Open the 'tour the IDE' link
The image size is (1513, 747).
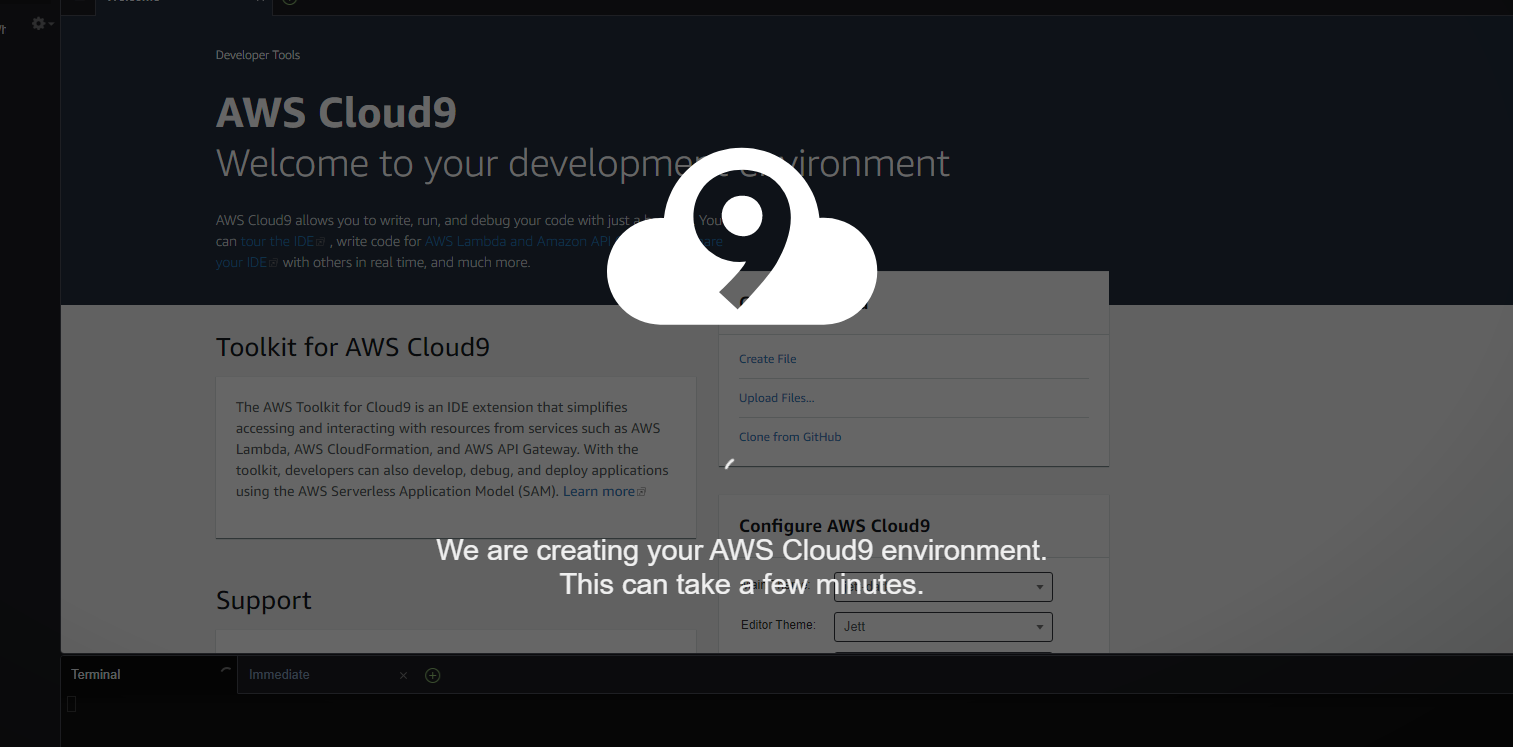[283, 241]
